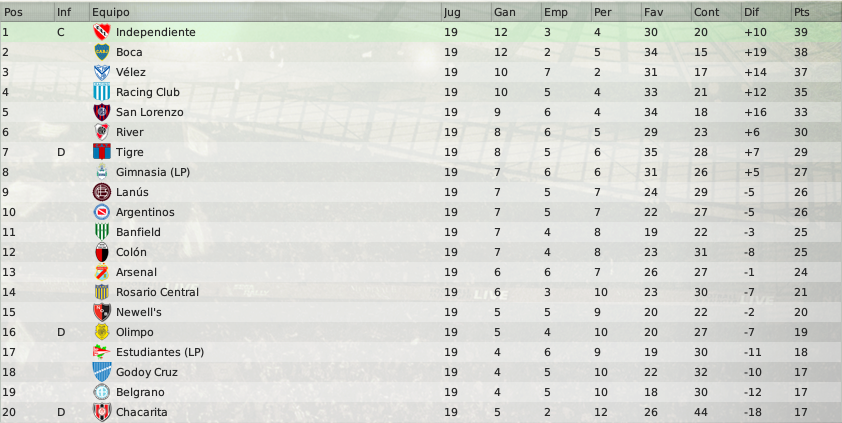
Task: Click the Pos column header
Action: tap(27, 12)
